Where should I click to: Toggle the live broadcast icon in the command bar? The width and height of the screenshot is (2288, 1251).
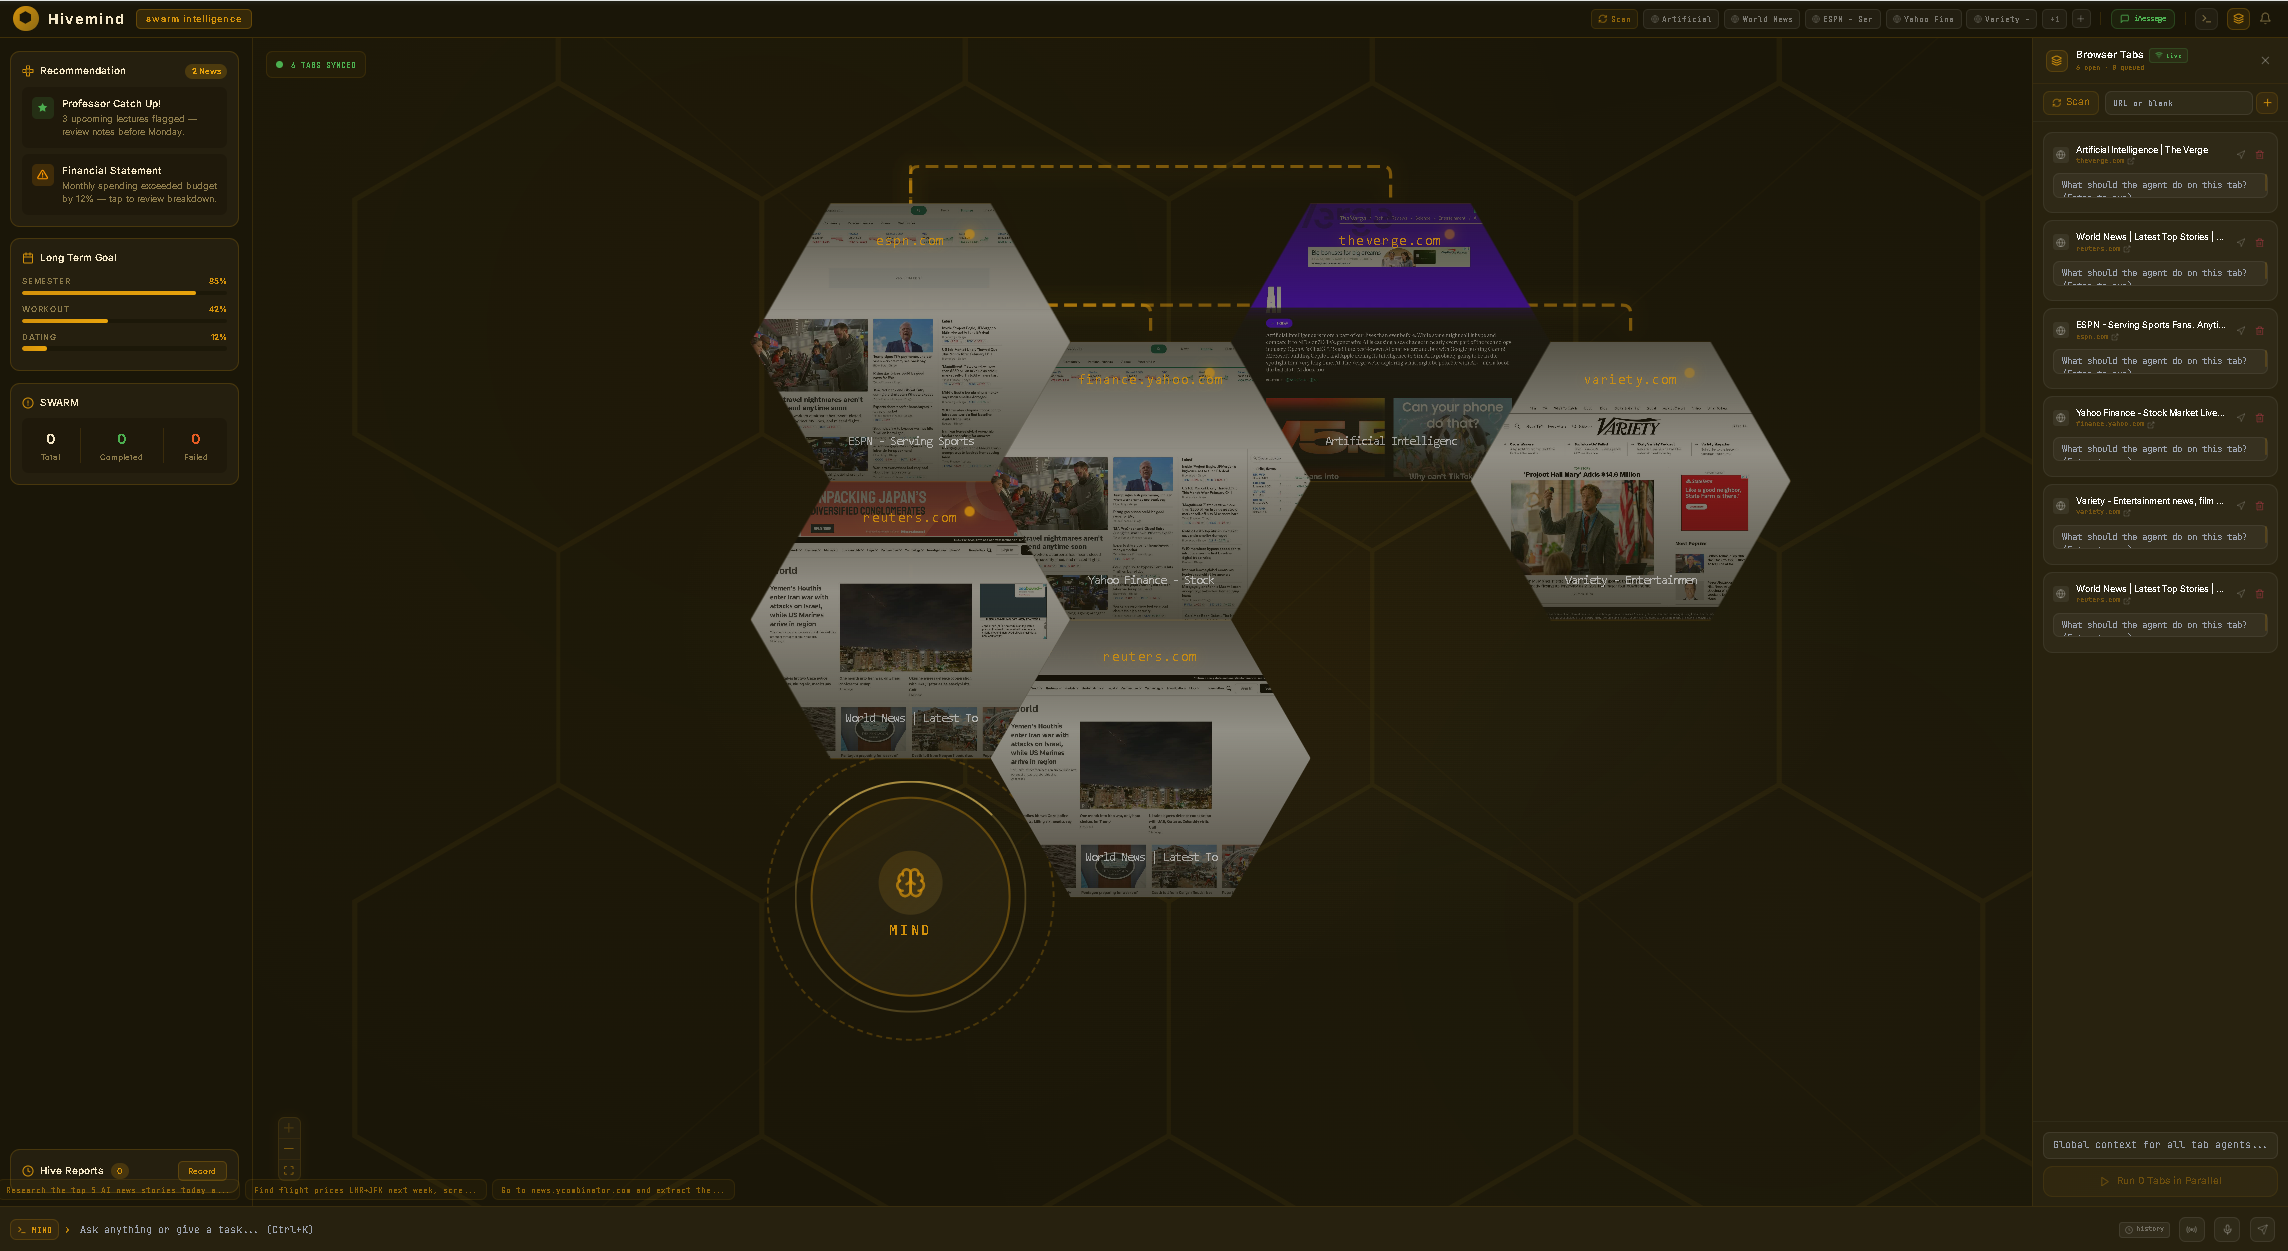click(x=2192, y=1229)
